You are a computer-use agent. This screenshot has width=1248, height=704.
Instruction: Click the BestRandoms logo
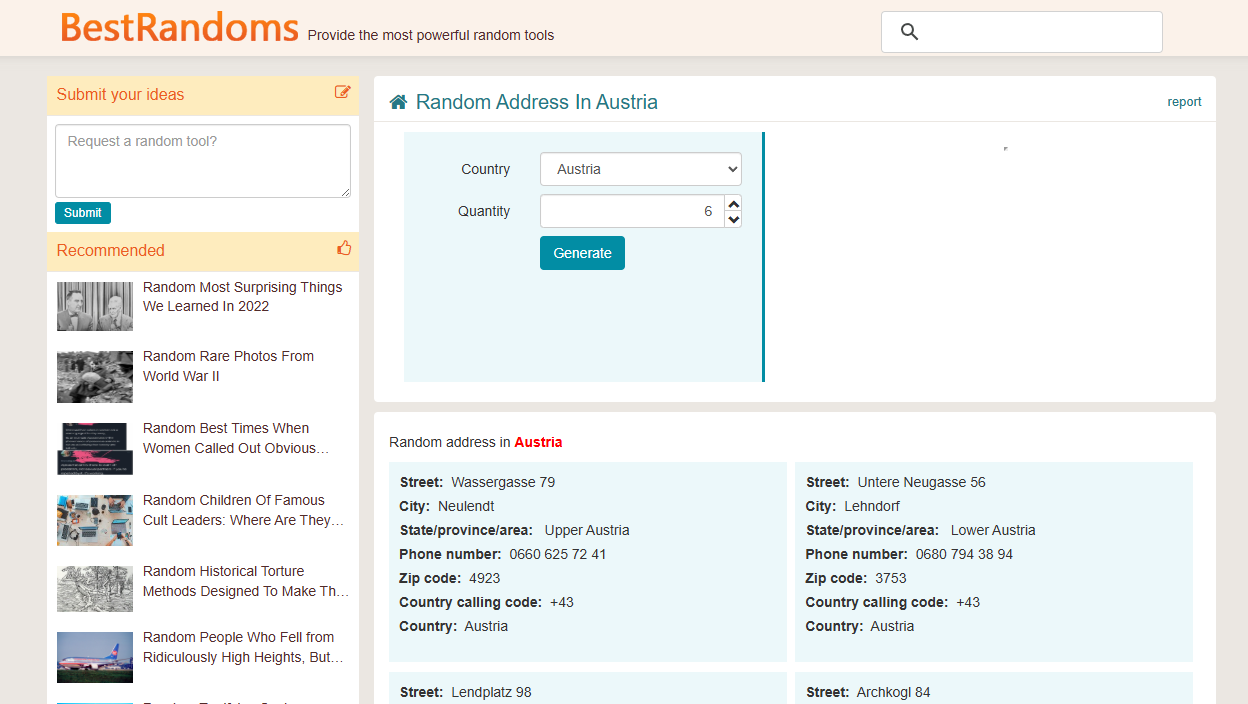pyautogui.click(x=179, y=28)
